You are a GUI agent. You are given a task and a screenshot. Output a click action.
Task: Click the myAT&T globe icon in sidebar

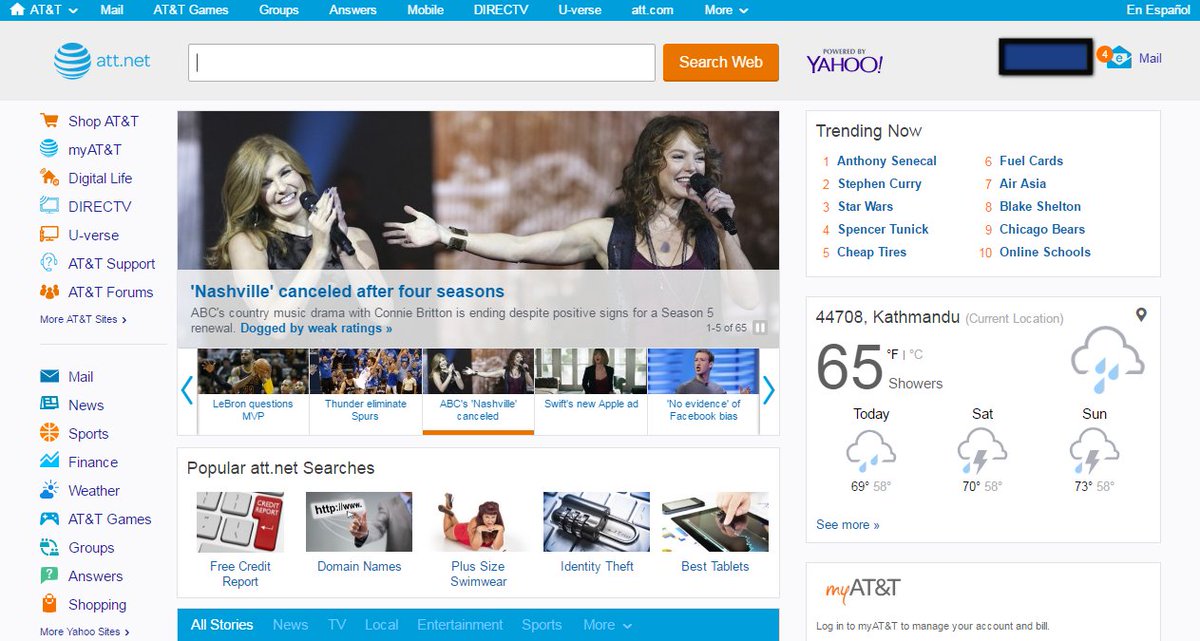pyautogui.click(x=49, y=149)
